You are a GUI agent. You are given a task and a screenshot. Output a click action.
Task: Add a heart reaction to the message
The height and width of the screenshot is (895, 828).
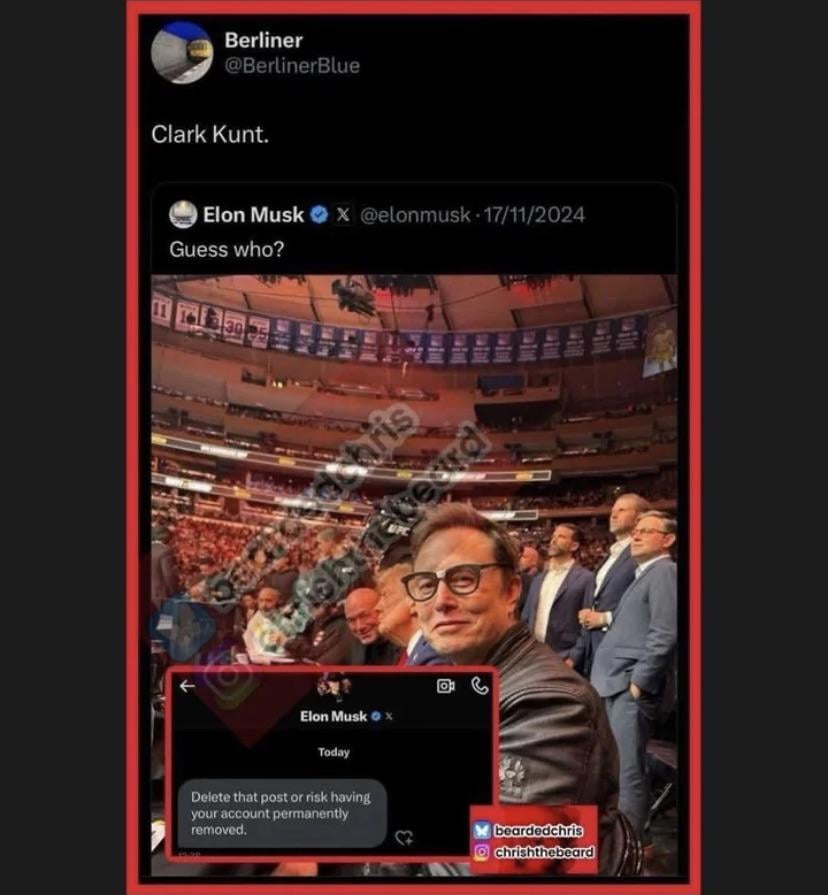[x=404, y=837]
